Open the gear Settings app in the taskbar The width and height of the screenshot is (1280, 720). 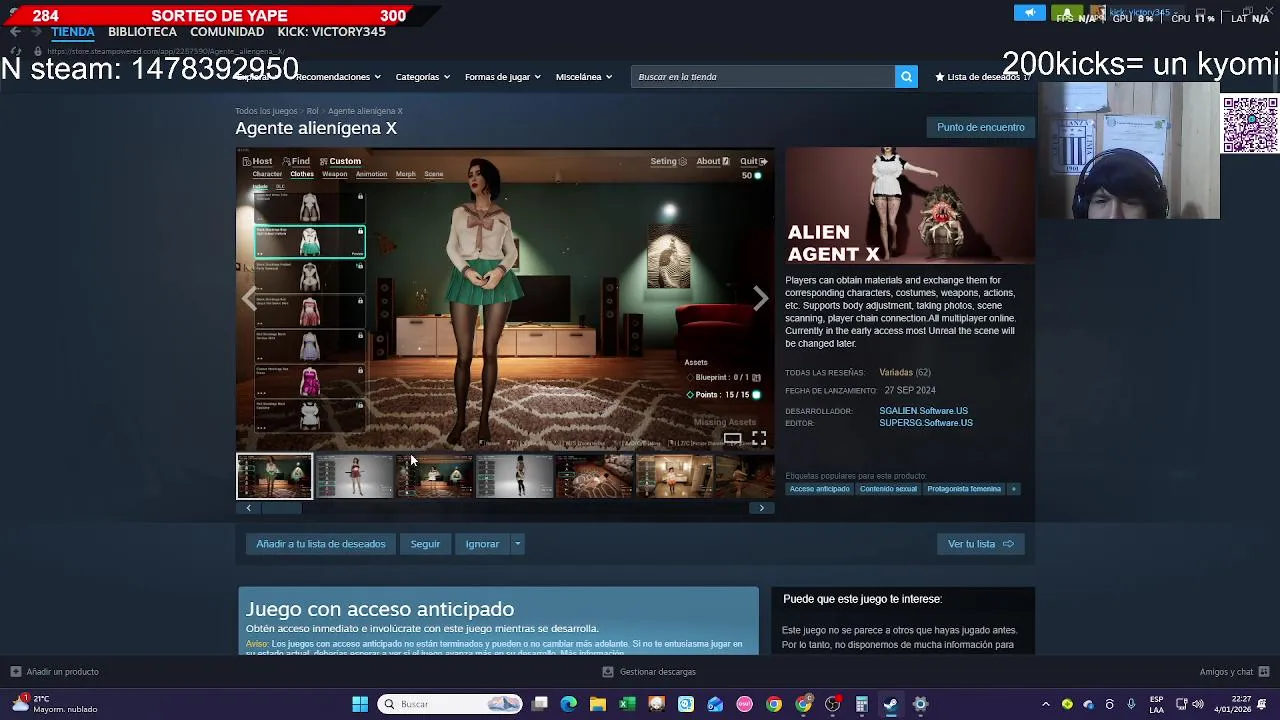coord(920,704)
